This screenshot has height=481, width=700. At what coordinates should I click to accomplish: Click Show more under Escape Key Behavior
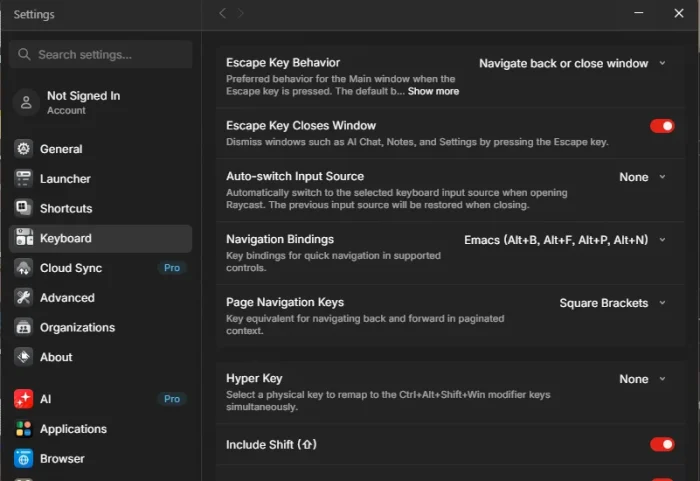pyautogui.click(x=433, y=91)
